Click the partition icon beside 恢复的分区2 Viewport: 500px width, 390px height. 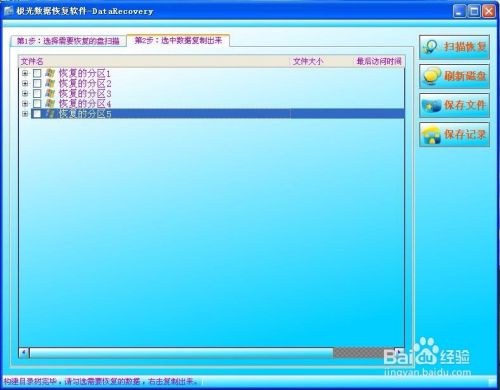[x=50, y=83]
